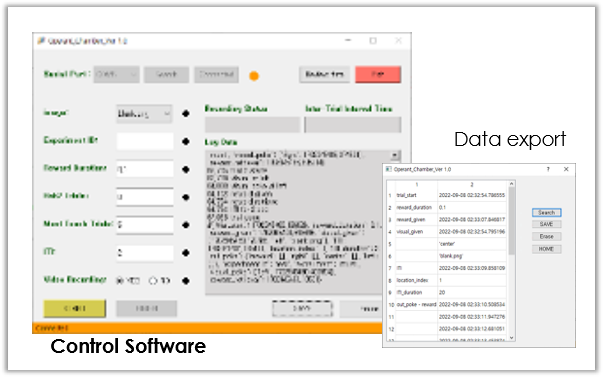Click black status dot beside Experiment ID field
This screenshot has height=377, width=603.
(x=186, y=142)
